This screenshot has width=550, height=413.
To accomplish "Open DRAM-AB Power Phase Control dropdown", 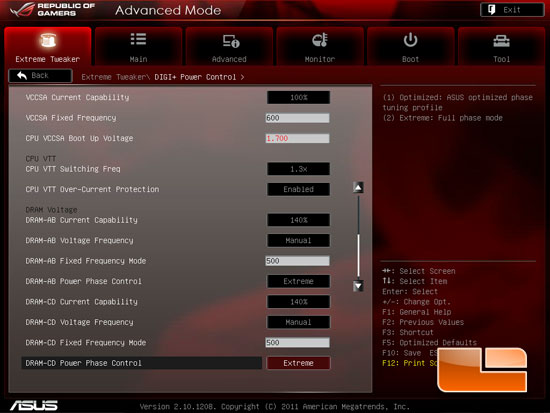I will (x=298, y=281).
